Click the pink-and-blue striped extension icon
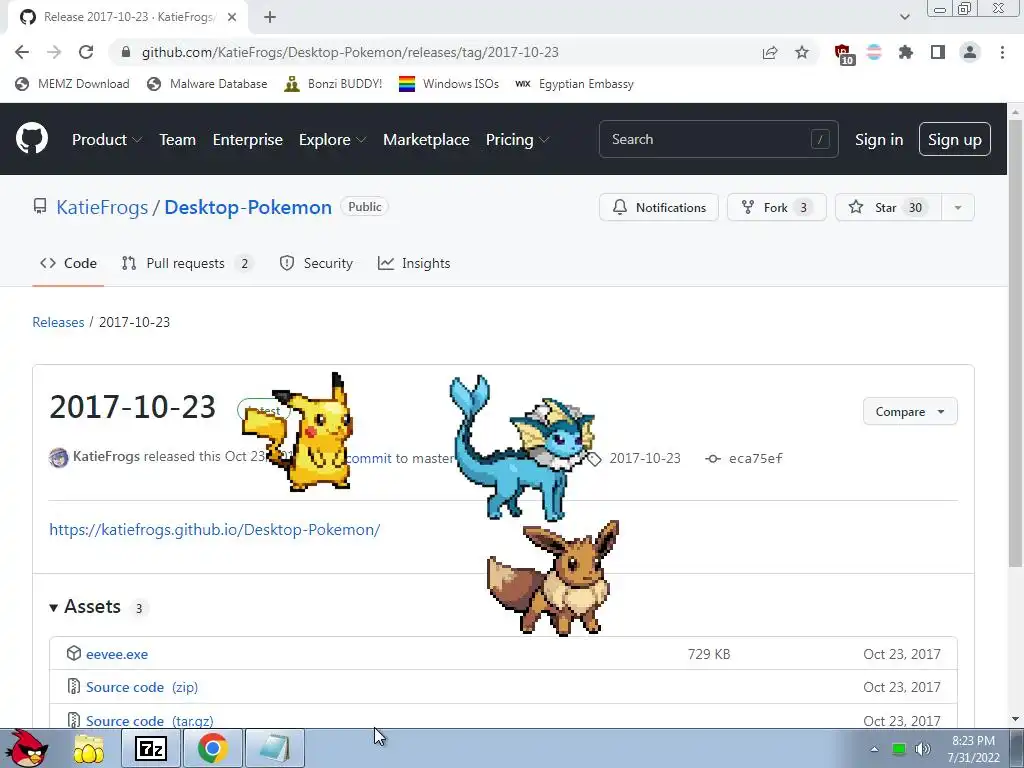Viewport: 1024px width, 768px height. pyautogui.click(x=874, y=52)
